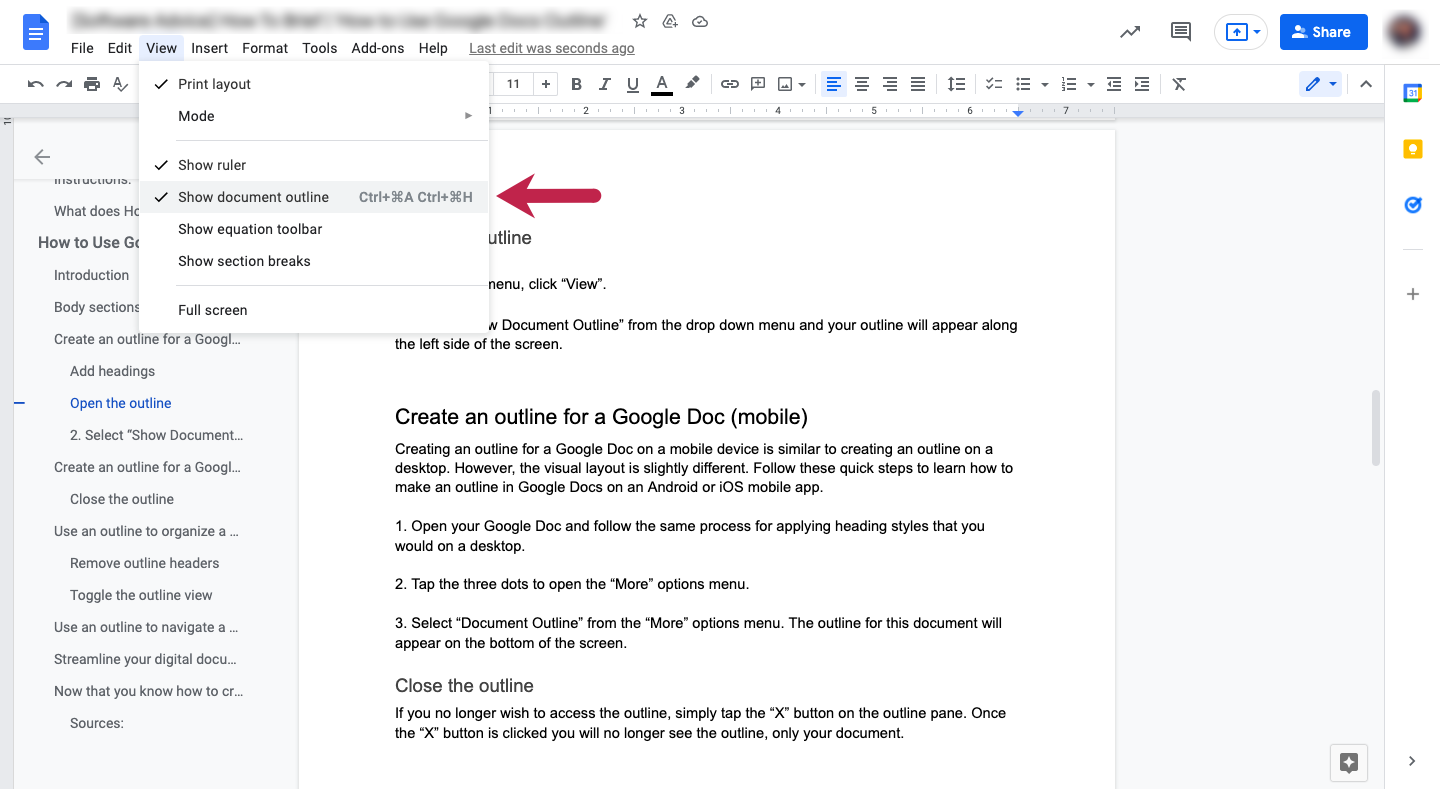The height and width of the screenshot is (789, 1440).
Task: Insert an image
Action: 784,84
